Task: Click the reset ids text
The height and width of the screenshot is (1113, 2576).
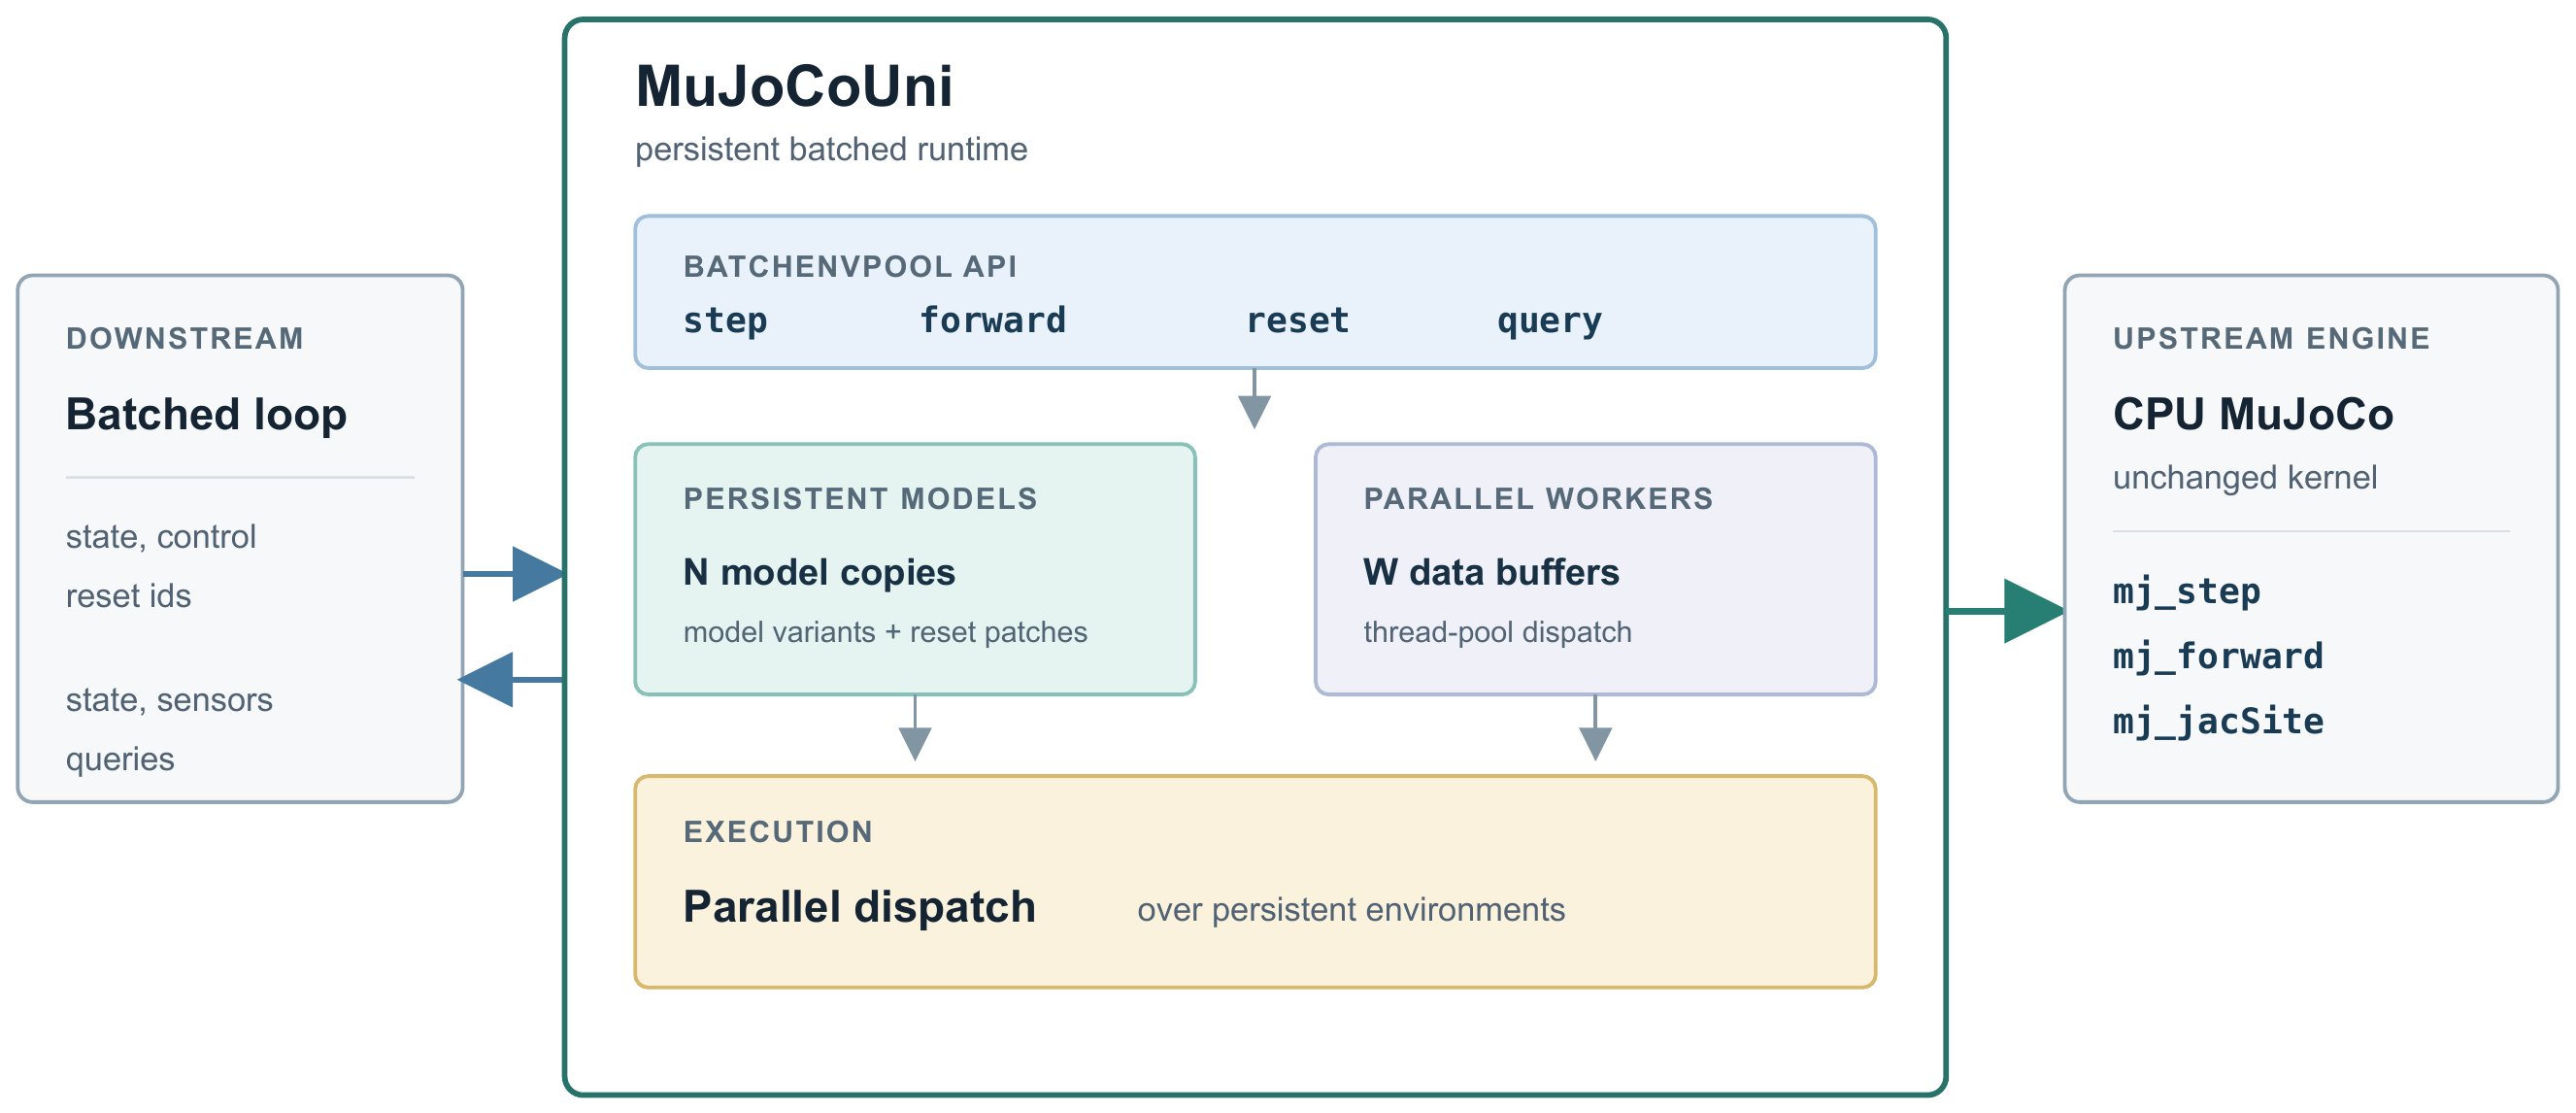Action: pos(128,596)
